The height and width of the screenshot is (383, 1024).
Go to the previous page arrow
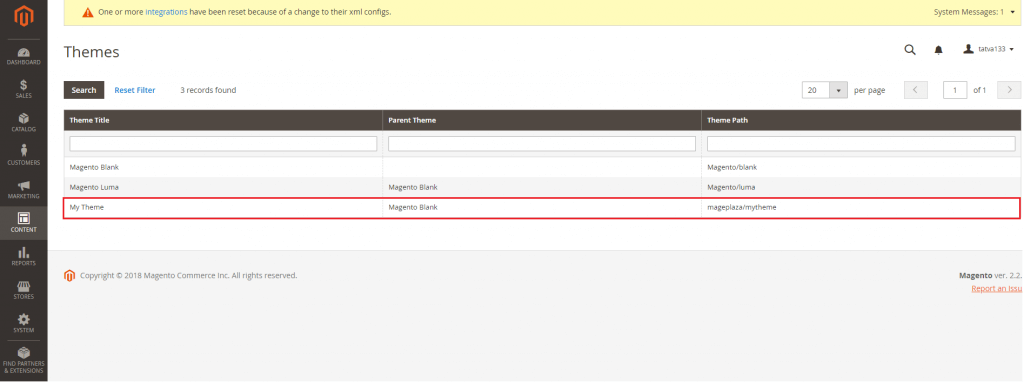click(x=916, y=90)
